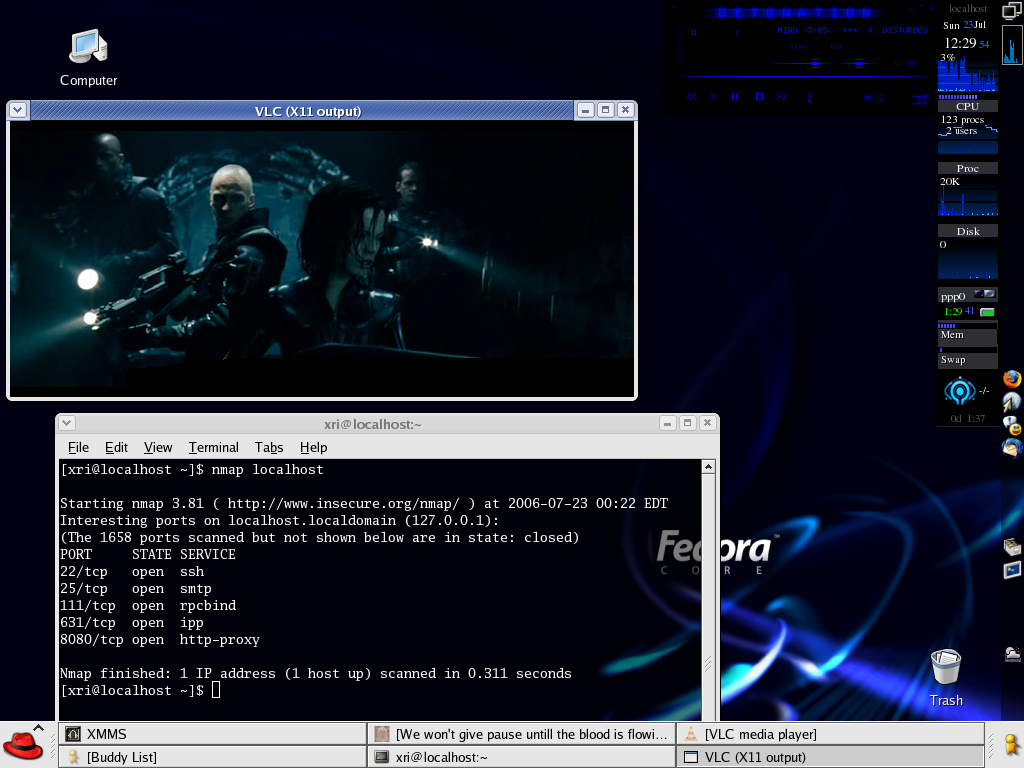Click the weather applet icon

tap(1013, 654)
